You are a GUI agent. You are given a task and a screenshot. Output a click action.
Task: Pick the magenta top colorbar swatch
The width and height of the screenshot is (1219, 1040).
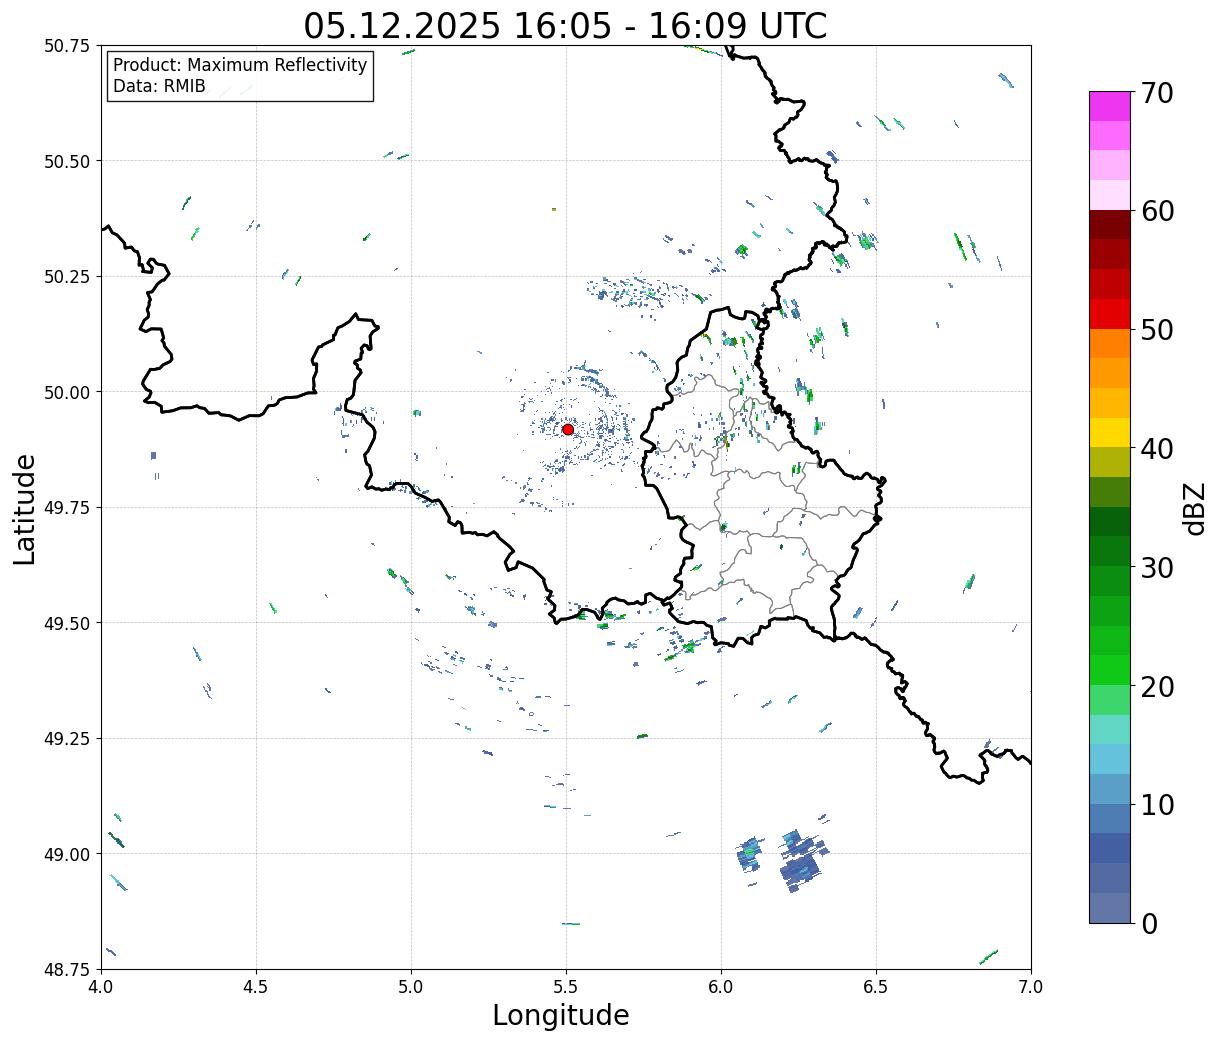coord(1110,106)
